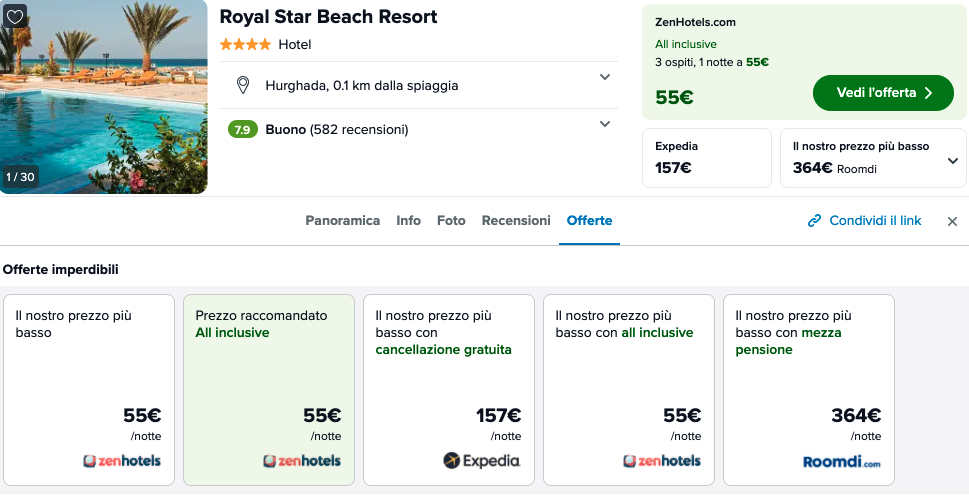This screenshot has height=499, width=969.
Task: Click the location pin icon
Action: point(243,85)
